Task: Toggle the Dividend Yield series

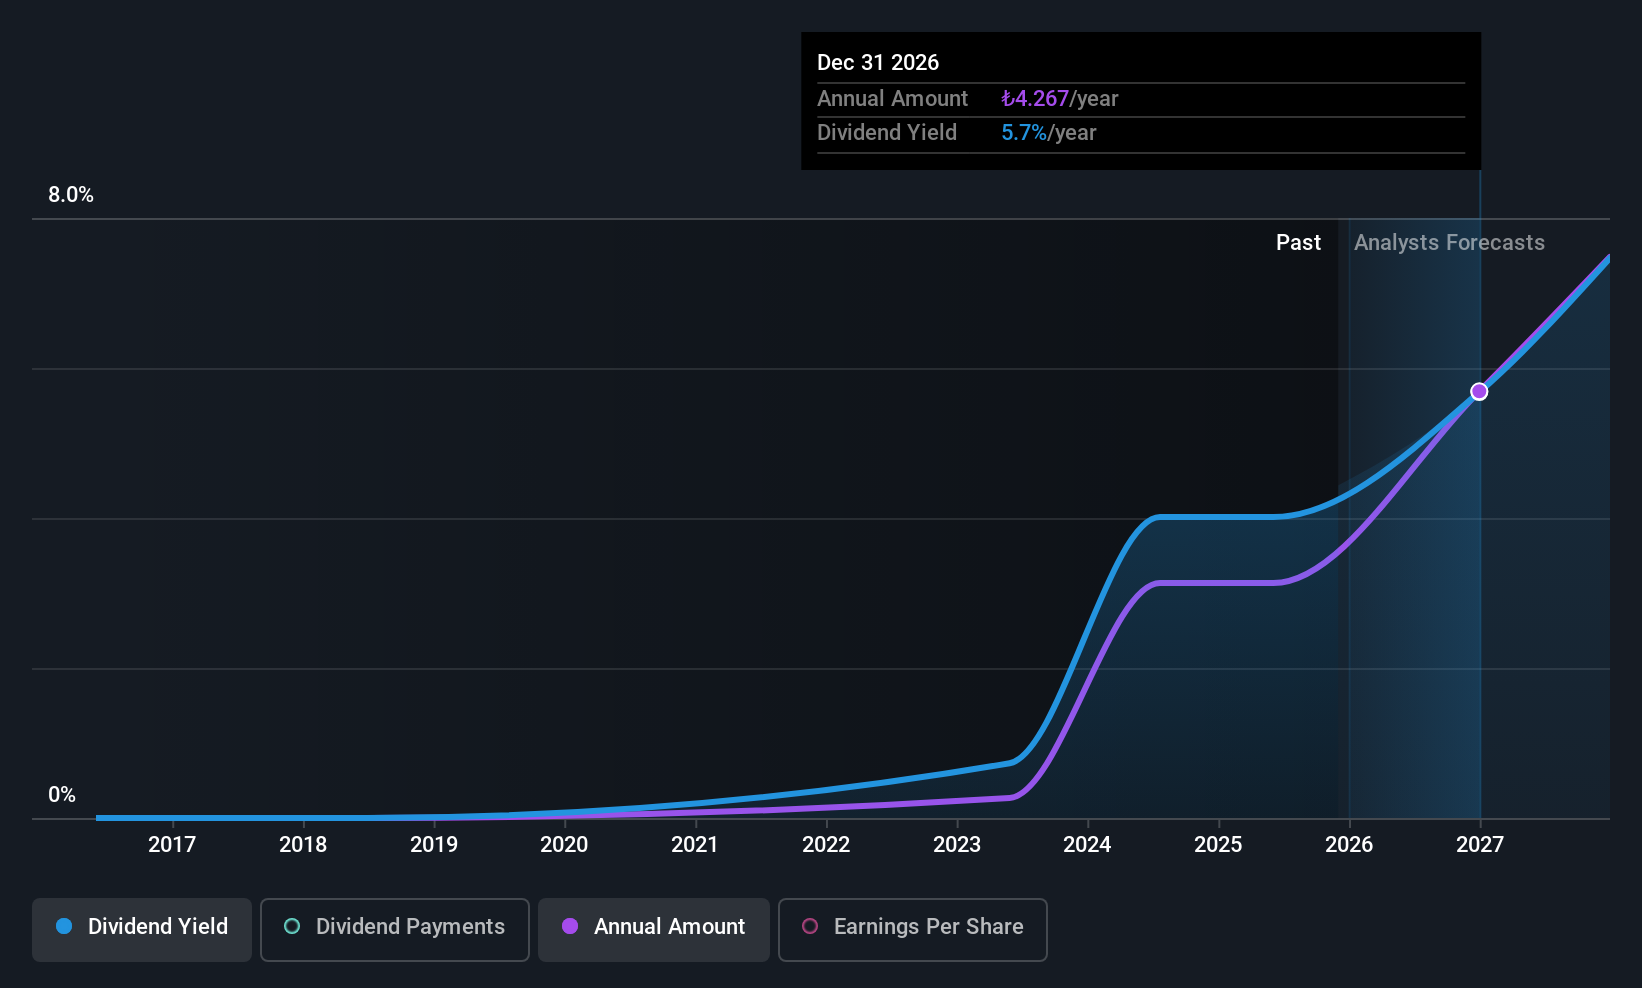Action: coord(141,928)
